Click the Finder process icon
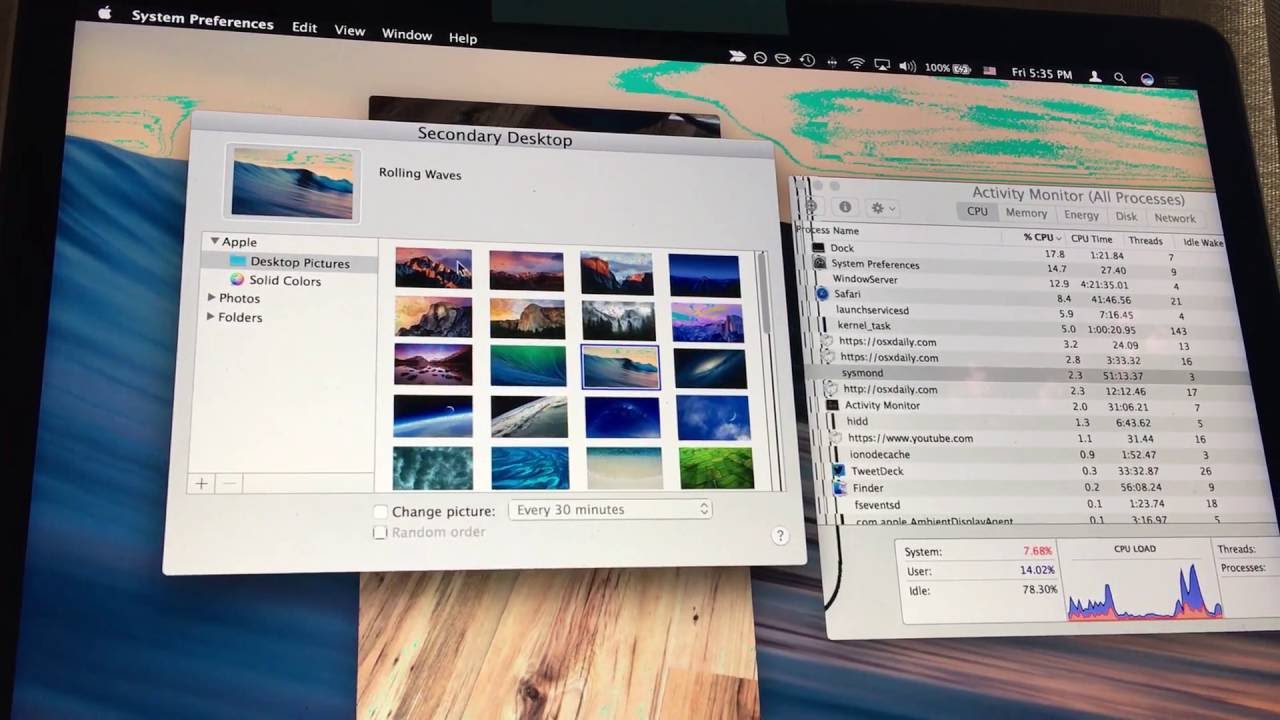The width and height of the screenshot is (1280, 720). coord(841,488)
